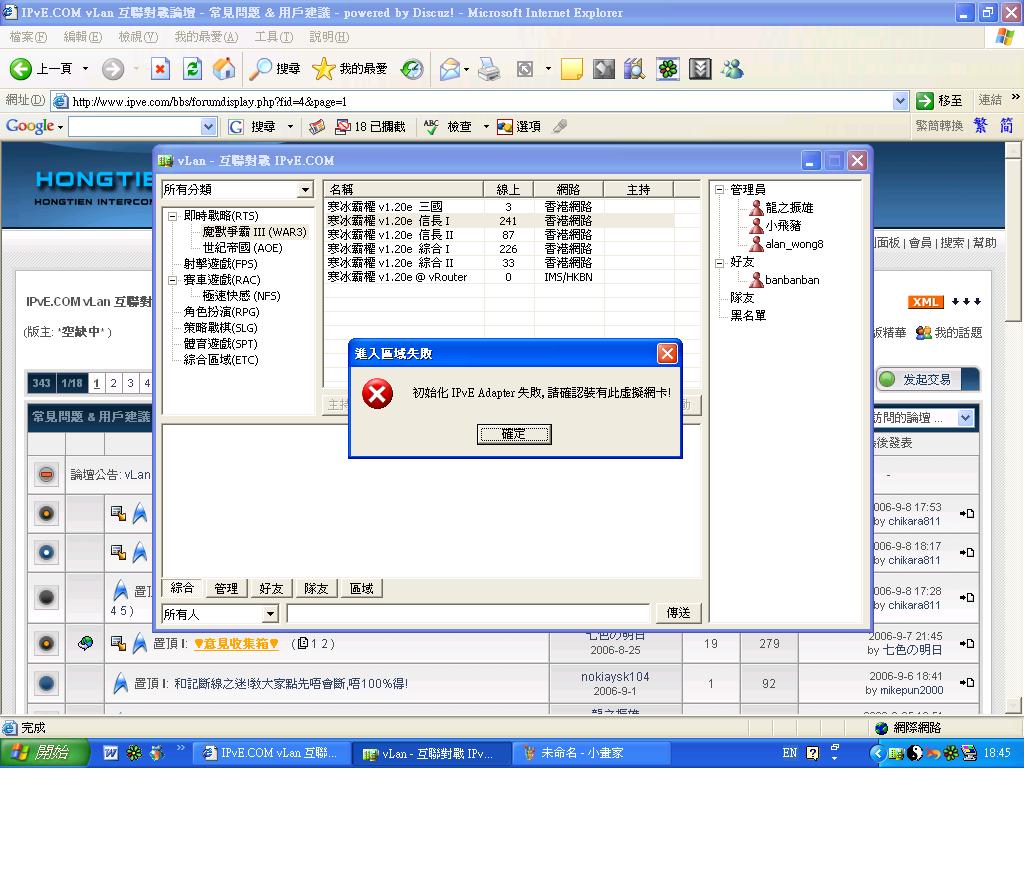Select 魔獸爭霸 III (WAR3) in tree

254,232
